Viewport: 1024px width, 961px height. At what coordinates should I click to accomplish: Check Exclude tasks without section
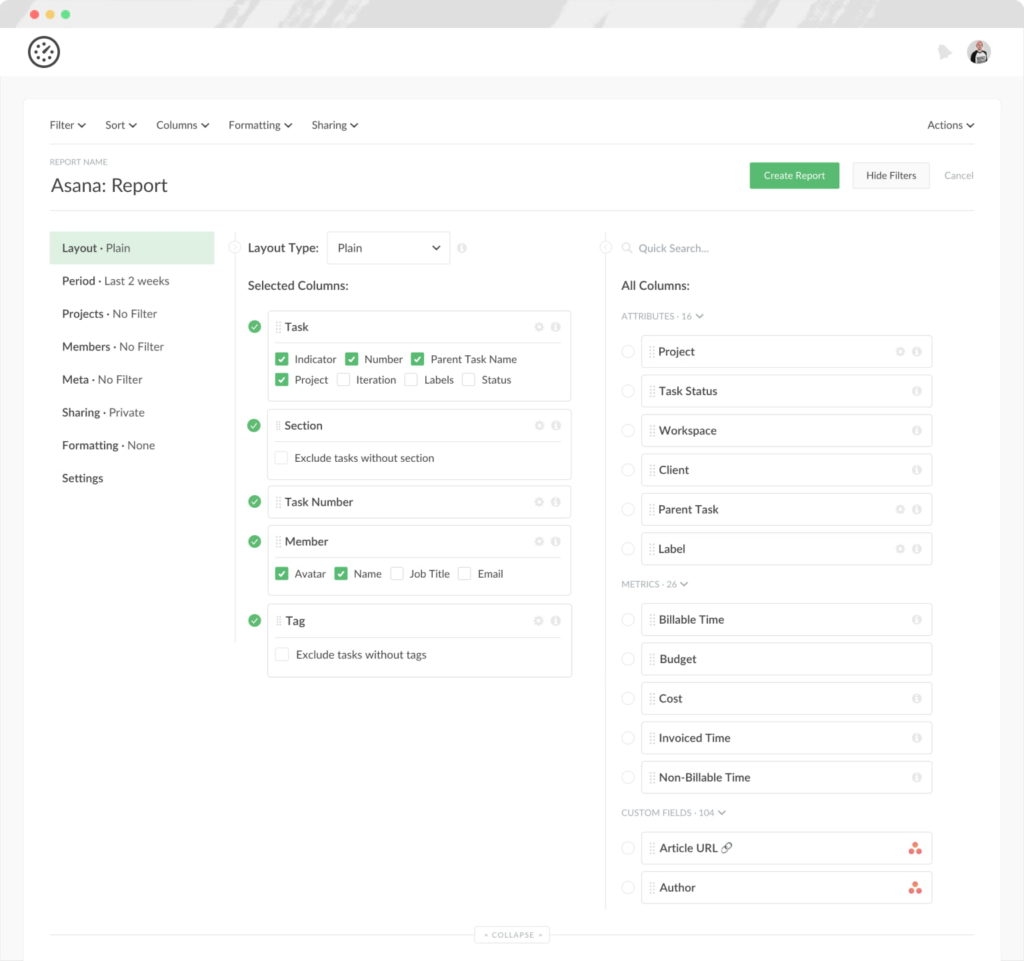coord(282,458)
